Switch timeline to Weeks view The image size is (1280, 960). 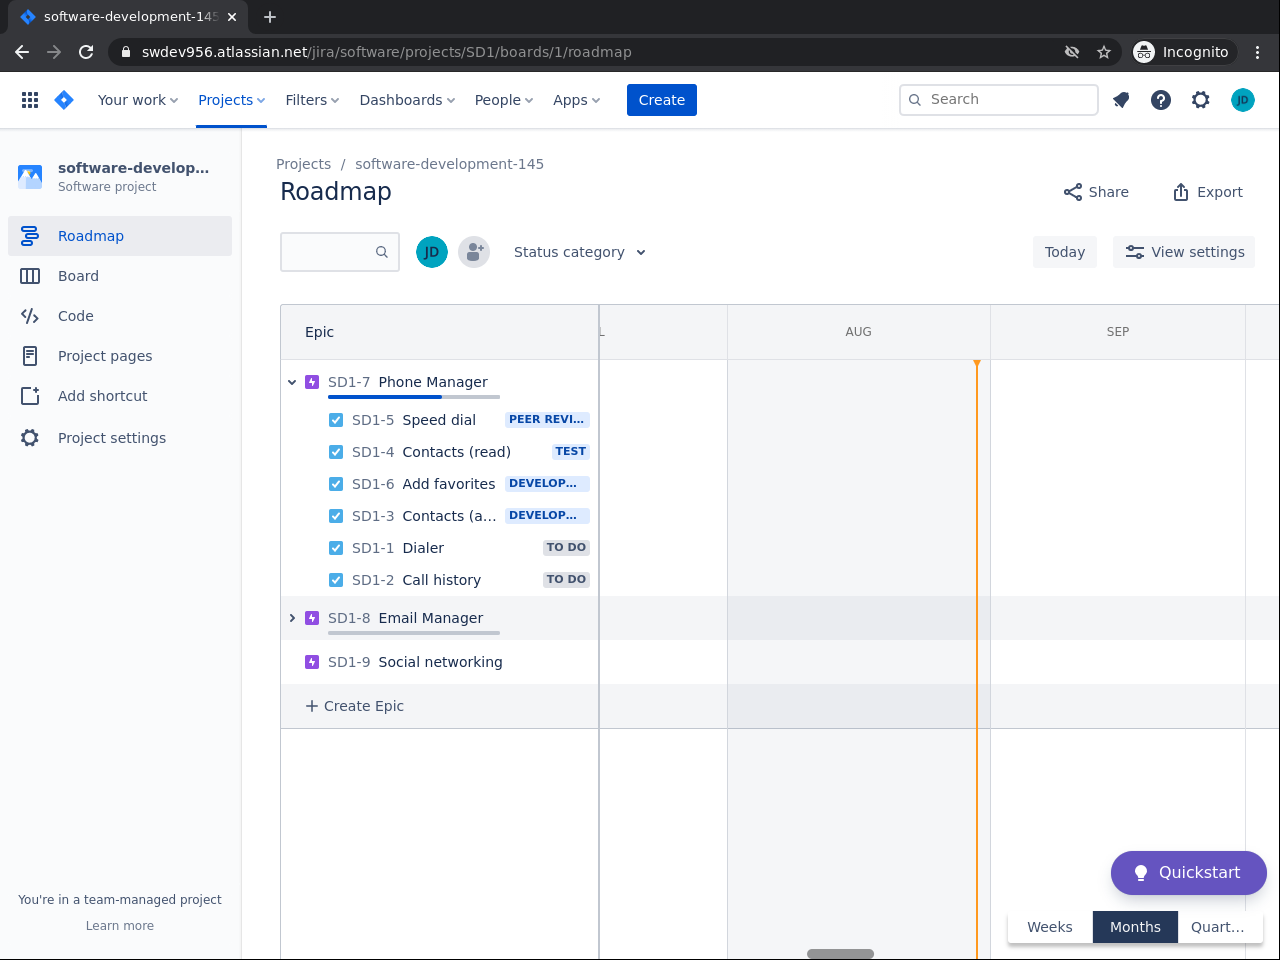tap(1049, 927)
